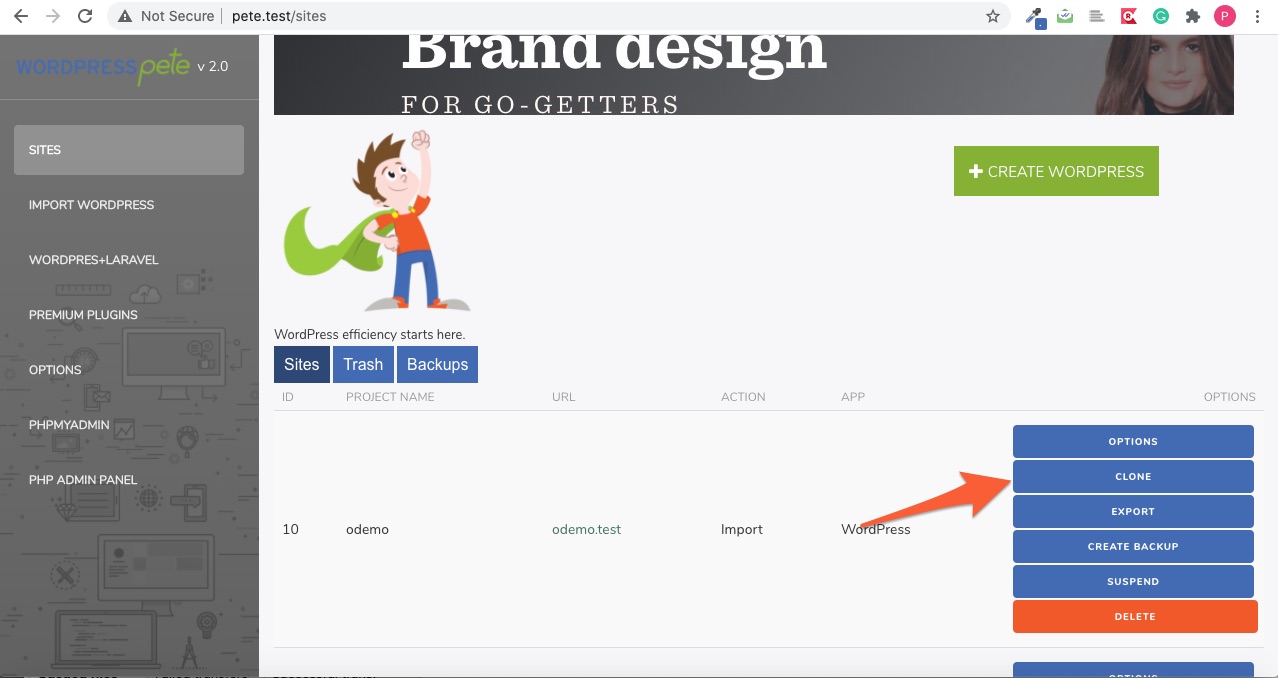Click the address bar URL pete.test/sites
This screenshot has width=1278, height=678.
click(280, 16)
